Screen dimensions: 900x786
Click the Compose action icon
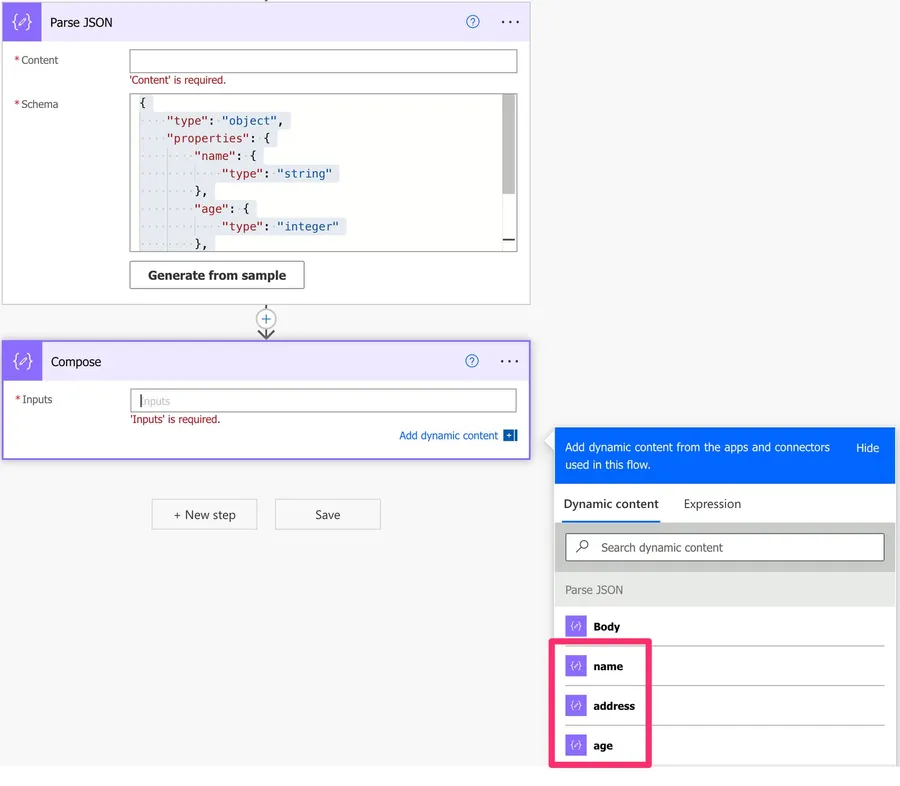point(22,362)
